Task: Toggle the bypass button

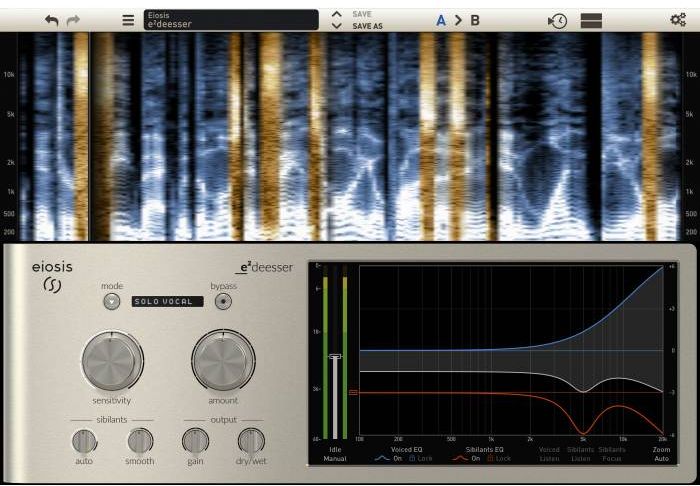Action: [223, 302]
